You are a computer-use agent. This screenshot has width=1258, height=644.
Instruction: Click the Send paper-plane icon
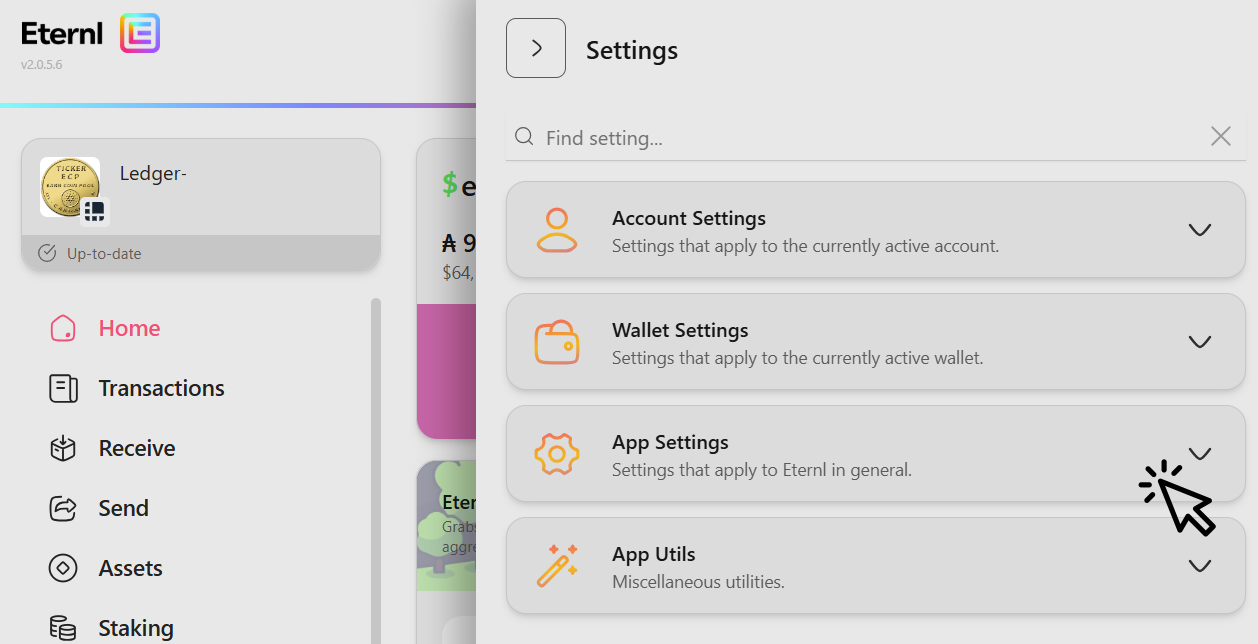pyautogui.click(x=62, y=508)
